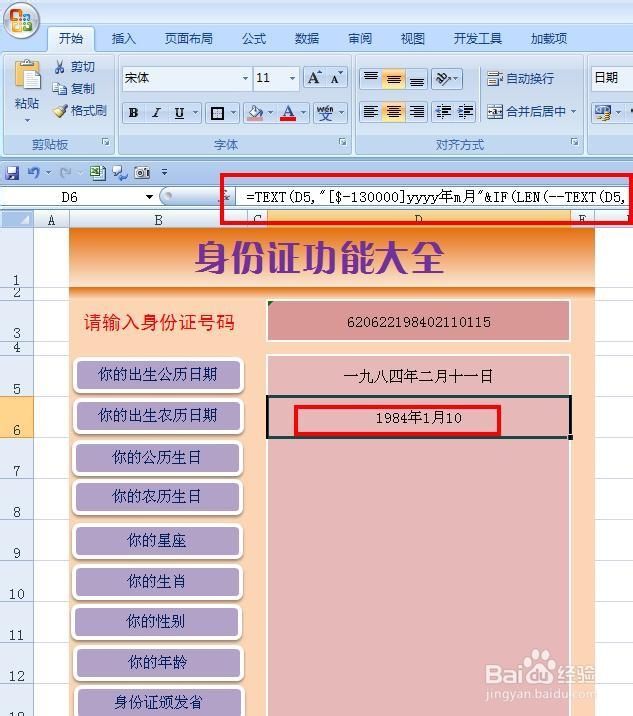The height and width of the screenshot is (716, 633).
Task: Enable 自动换行 wrap text
Action: (520, 79)
